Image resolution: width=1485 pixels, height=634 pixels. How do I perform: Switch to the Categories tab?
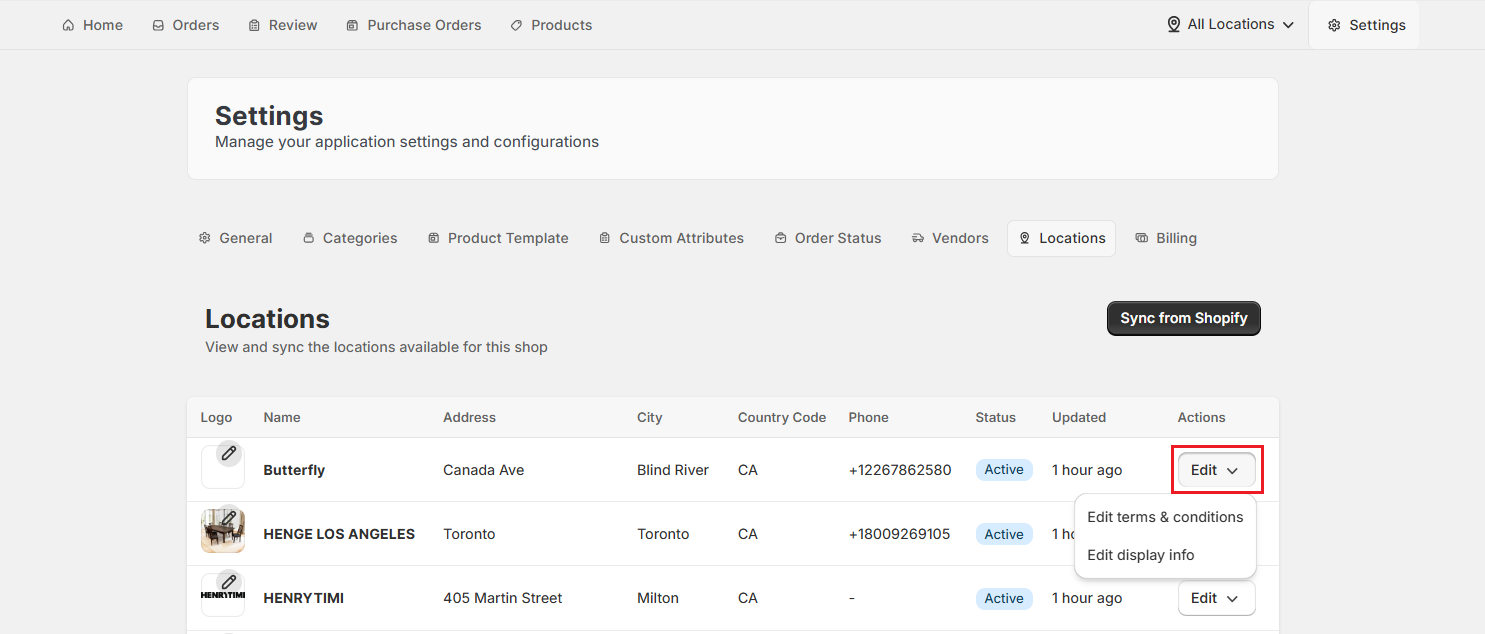tap(350, 238)
